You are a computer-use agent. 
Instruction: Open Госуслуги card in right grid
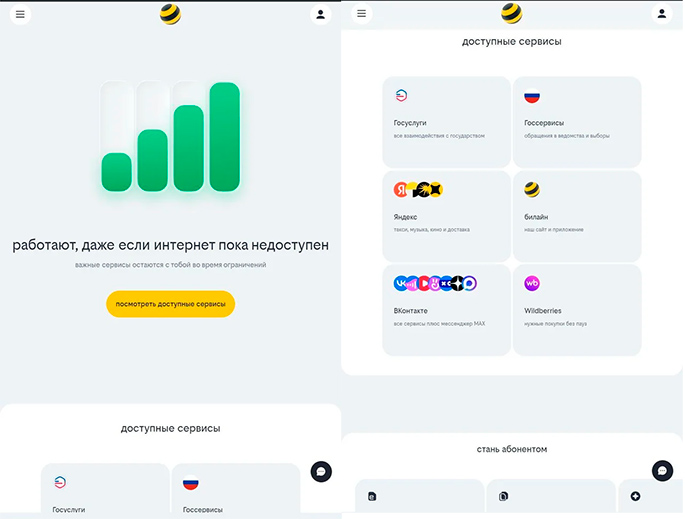(446, 122)
